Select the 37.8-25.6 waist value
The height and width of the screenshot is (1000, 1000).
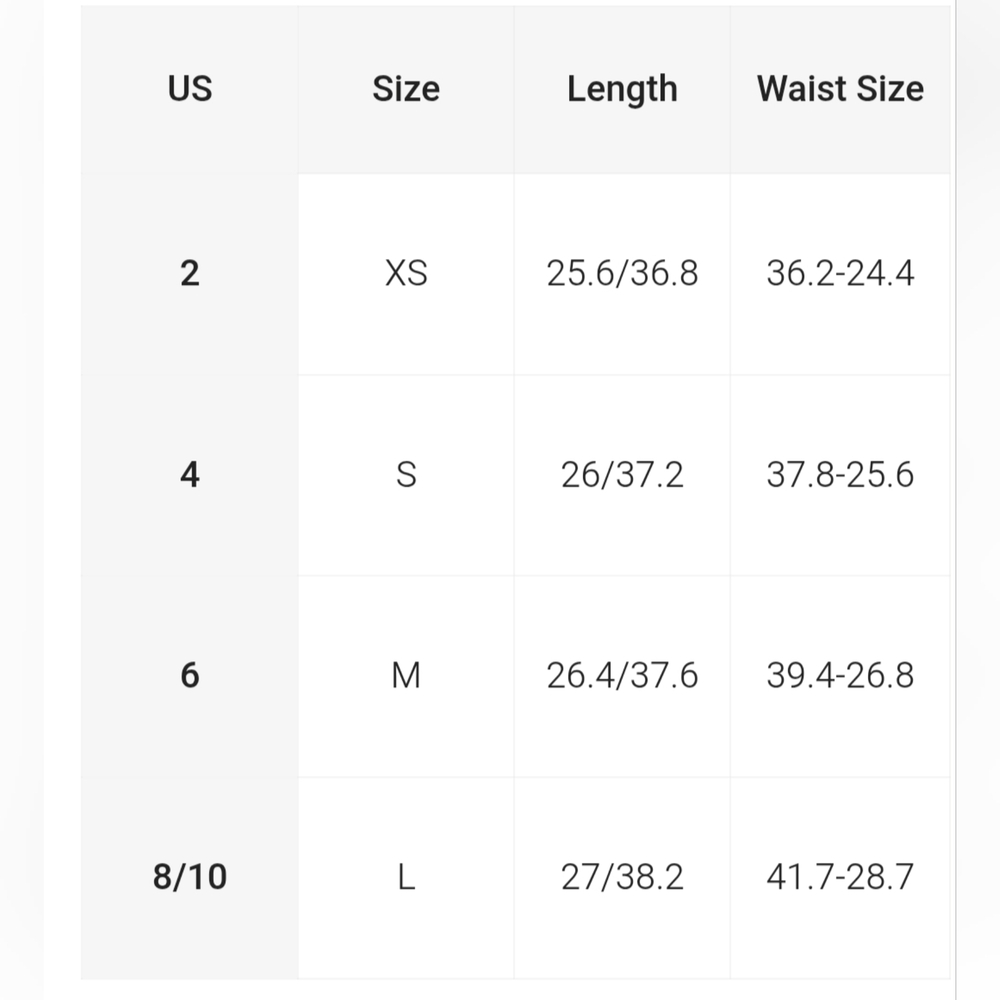pos(840,474)
